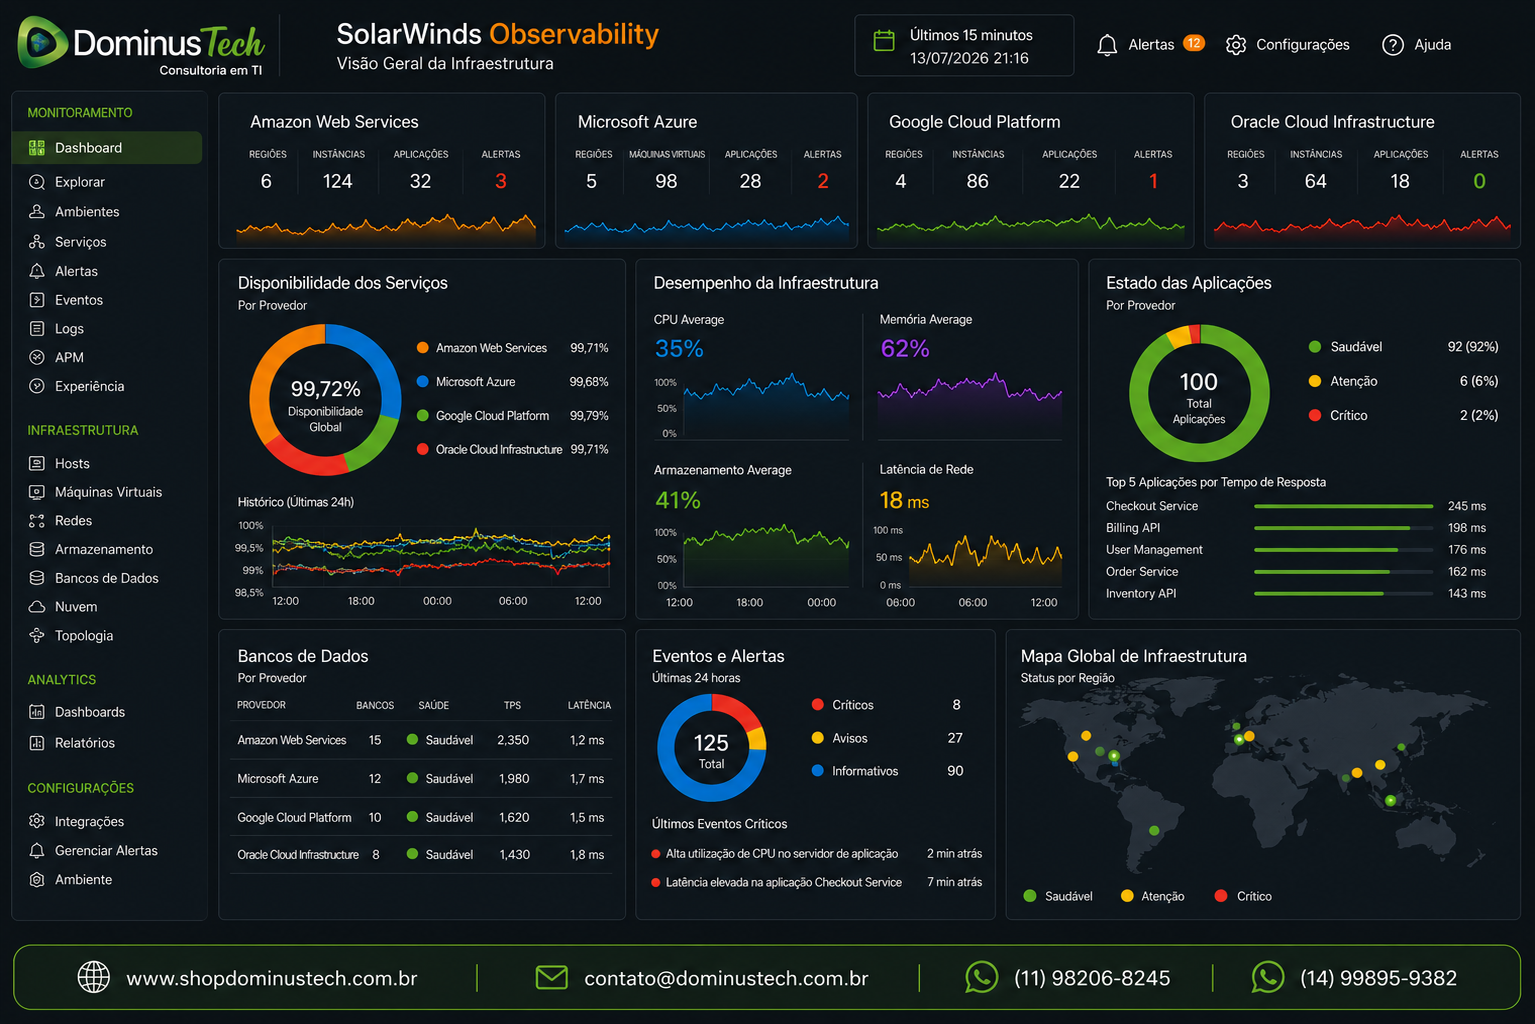The image size is (1535, 1024).
Task: Click the Relatórios report icon
Action: pyautogui.click(x=37, y=743)
